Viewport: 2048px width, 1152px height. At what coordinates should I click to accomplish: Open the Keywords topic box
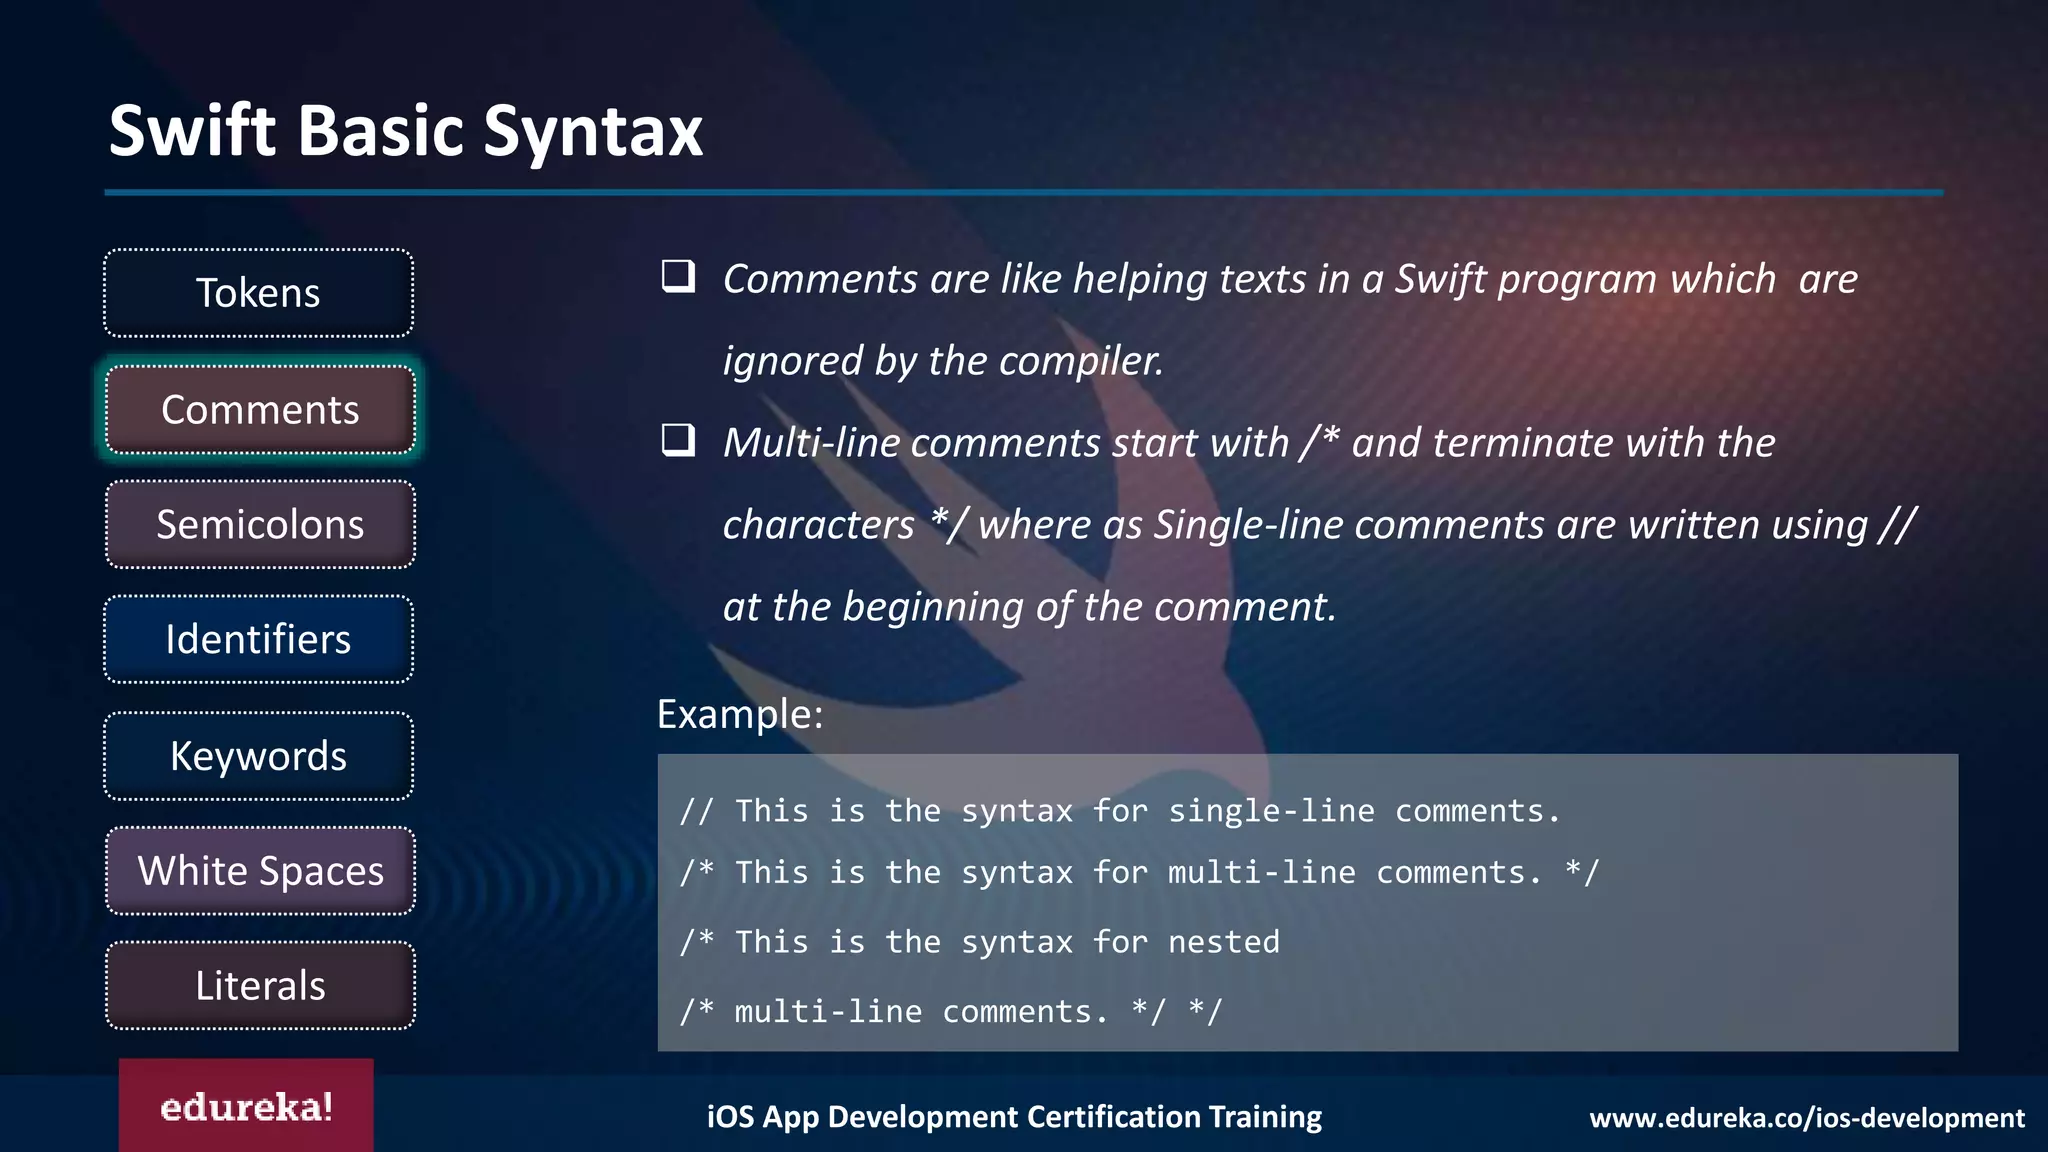click(258, 756)
